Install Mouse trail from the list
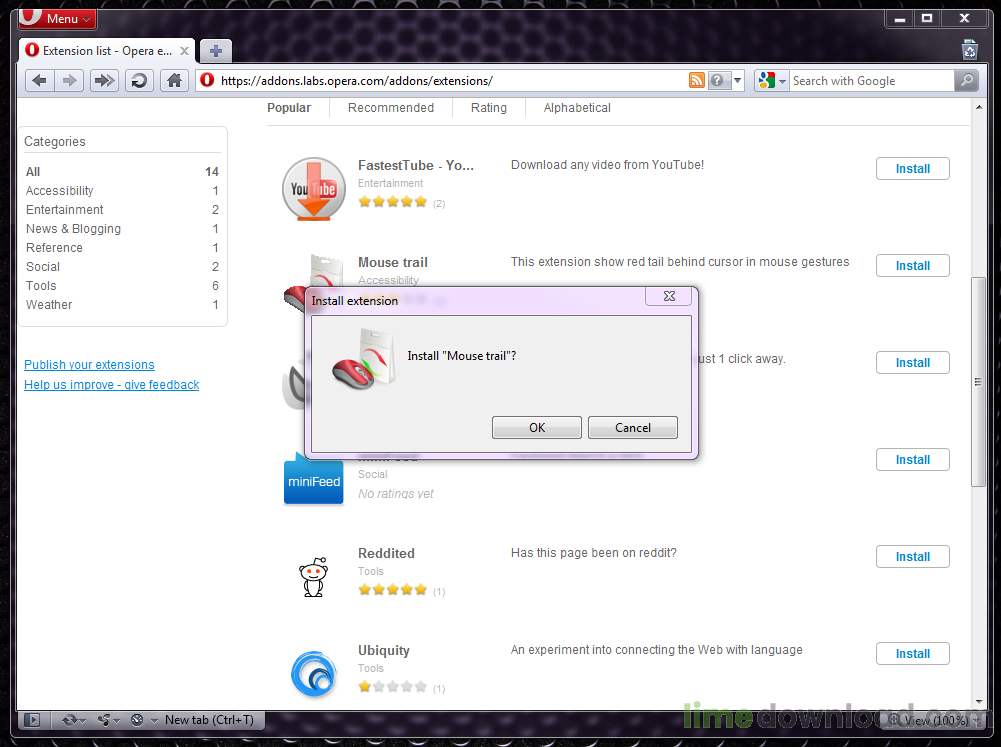1001x747 pixels. (912, 266)
